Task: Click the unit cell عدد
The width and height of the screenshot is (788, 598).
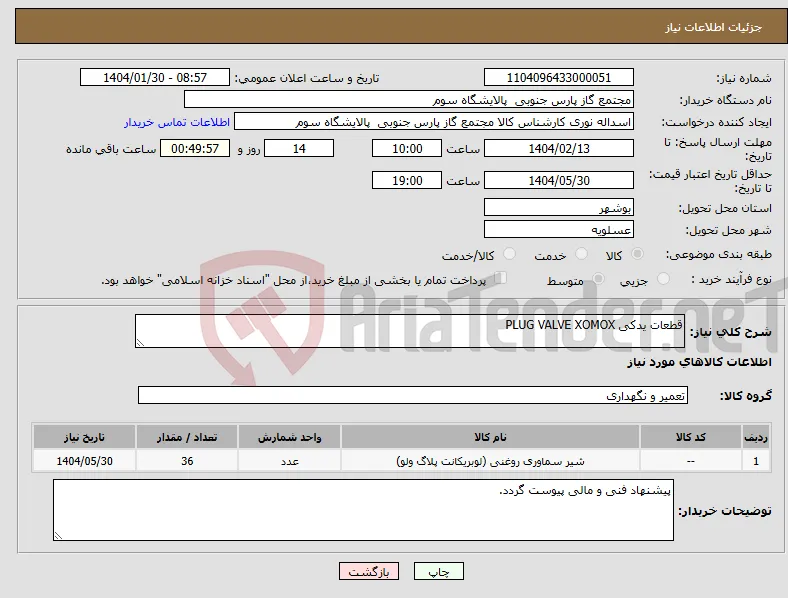Action: (289, 461)
